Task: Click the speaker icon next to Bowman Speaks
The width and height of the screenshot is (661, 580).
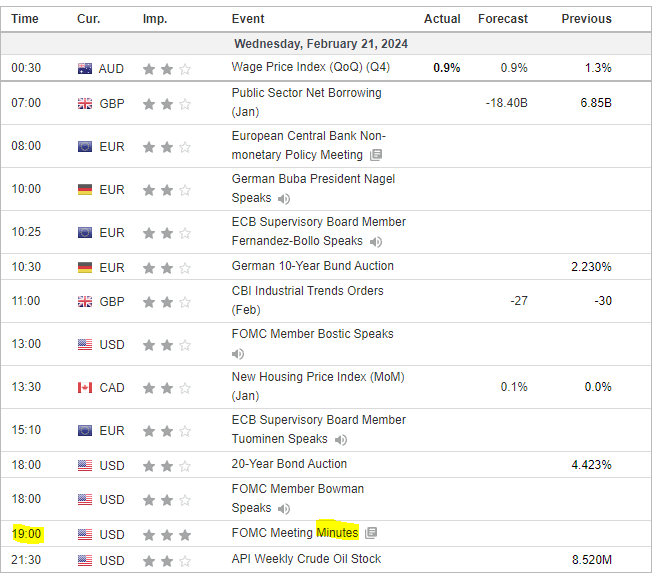Action: [x=284, y=509]
